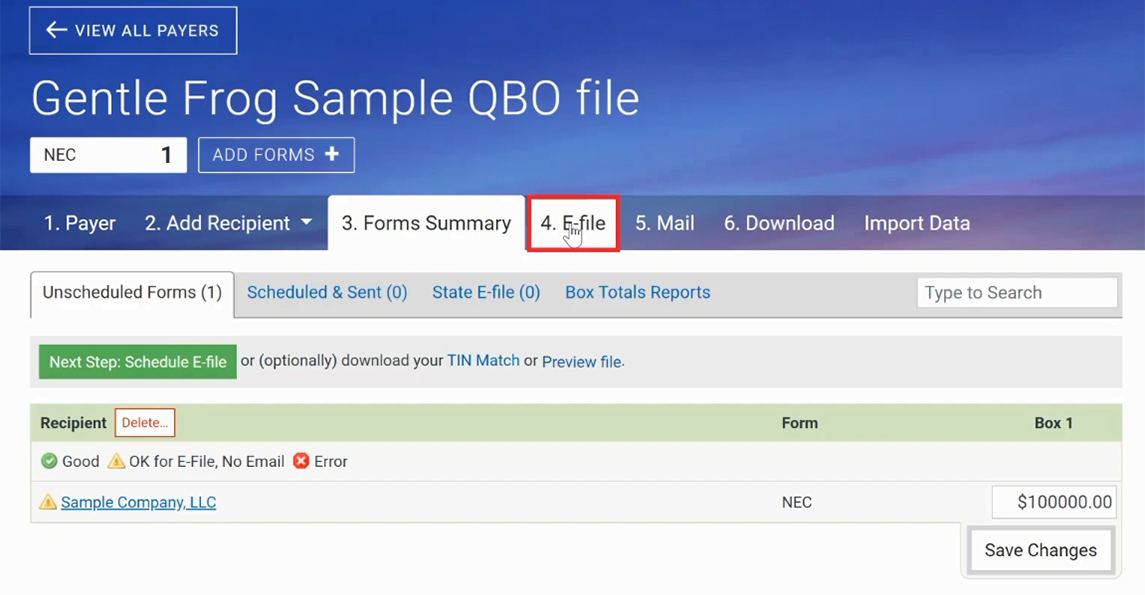The image size is (1145, 595).
Task: Click the OK for E-File warning triangle icon
Action: [116, 461]
